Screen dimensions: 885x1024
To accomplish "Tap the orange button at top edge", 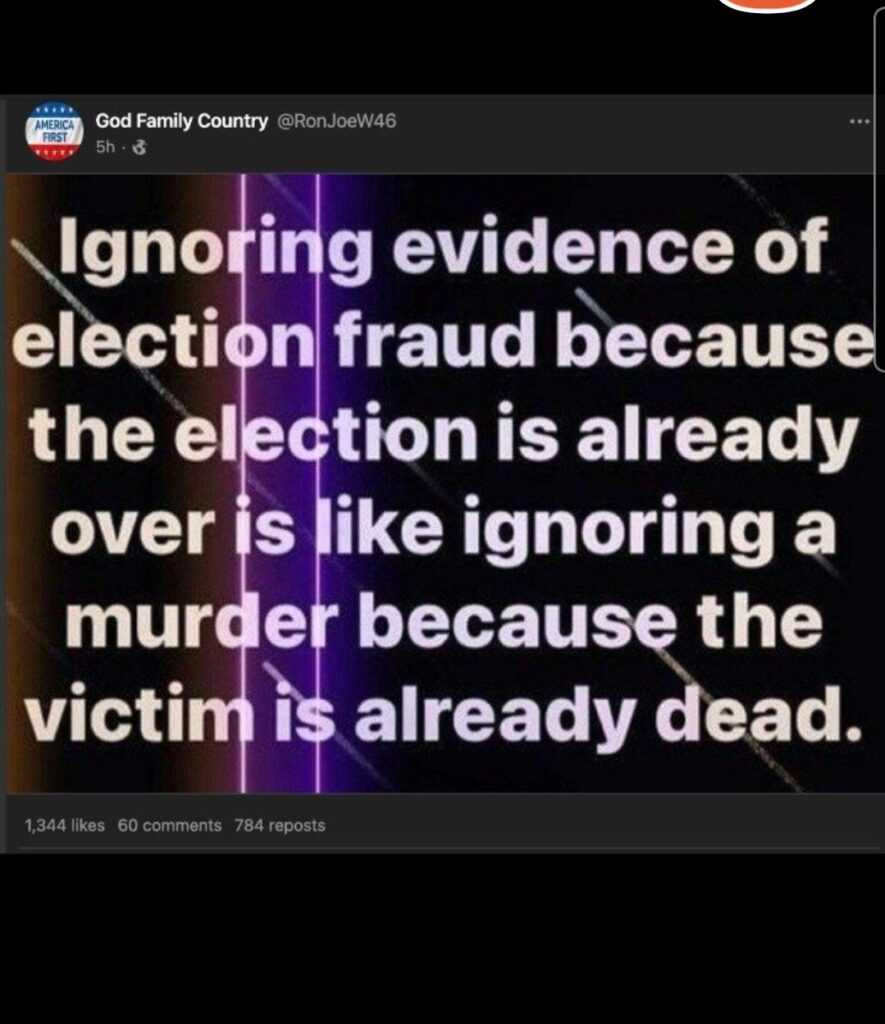I will pos(768,5).
